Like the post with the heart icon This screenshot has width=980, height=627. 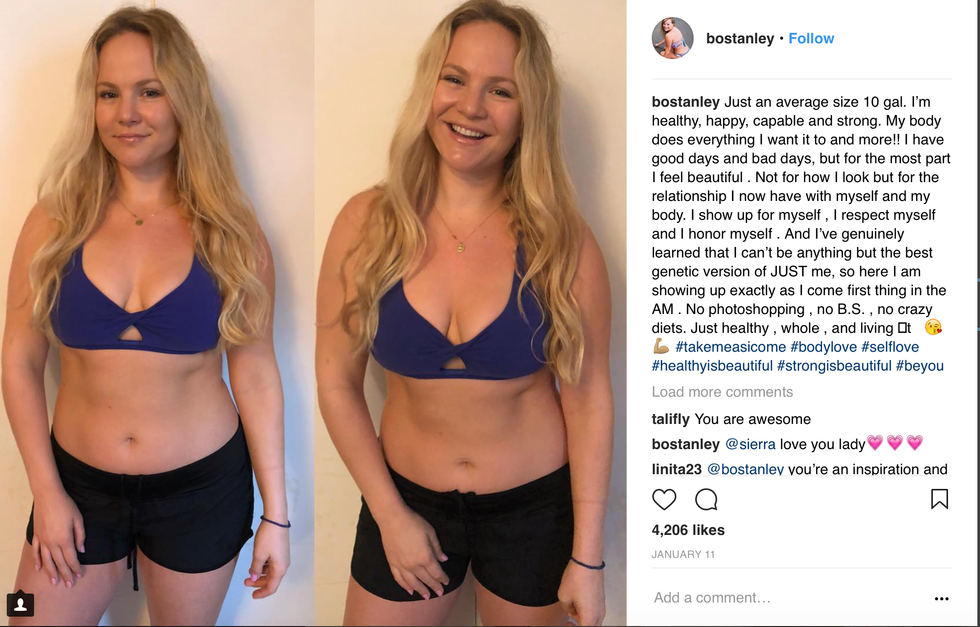coord(664,499)
